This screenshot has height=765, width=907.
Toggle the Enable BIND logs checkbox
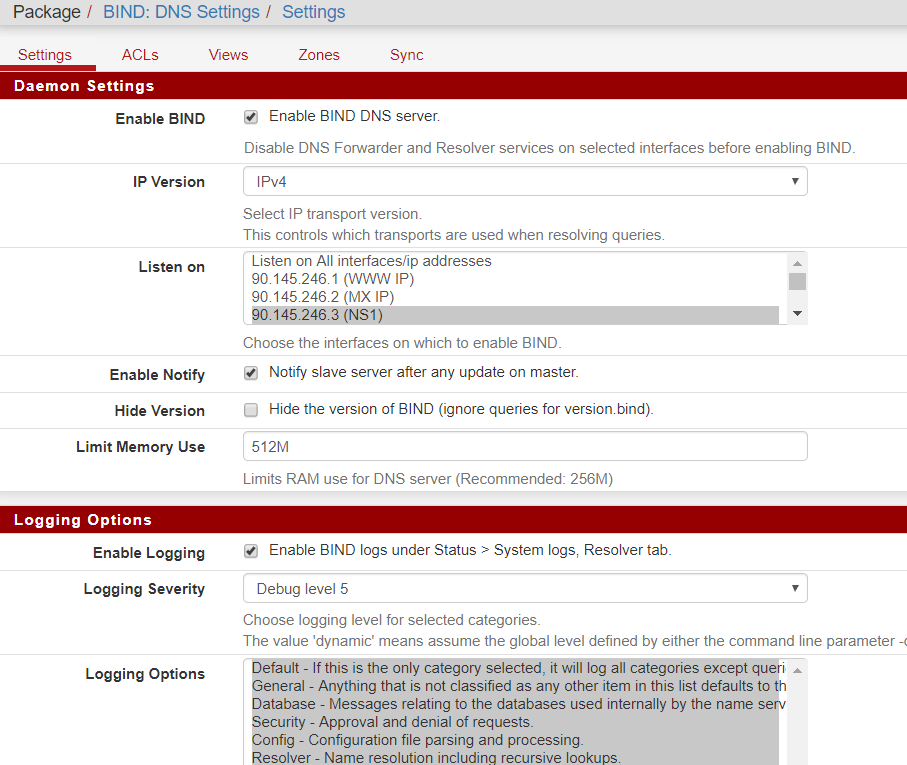click(x=250, y=551)
